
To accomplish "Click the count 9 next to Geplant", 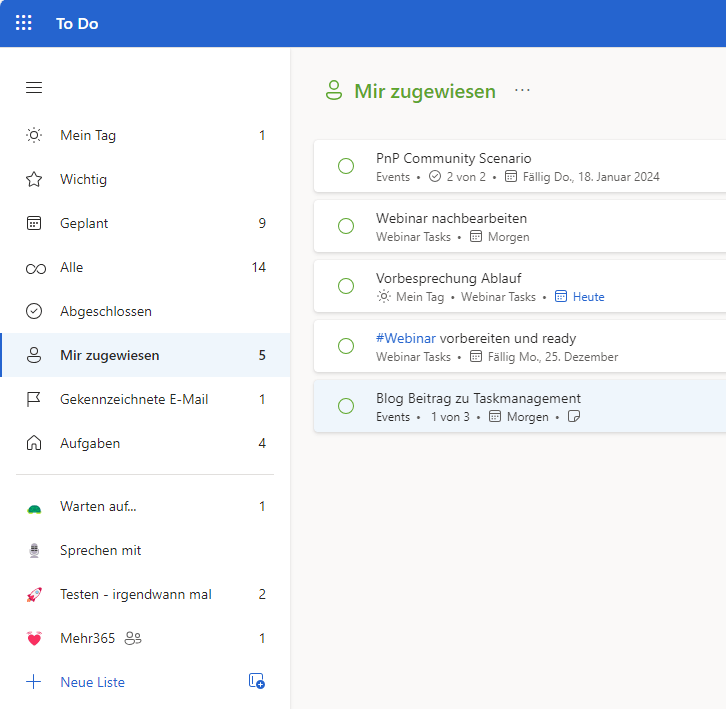I will pos(262,223).
